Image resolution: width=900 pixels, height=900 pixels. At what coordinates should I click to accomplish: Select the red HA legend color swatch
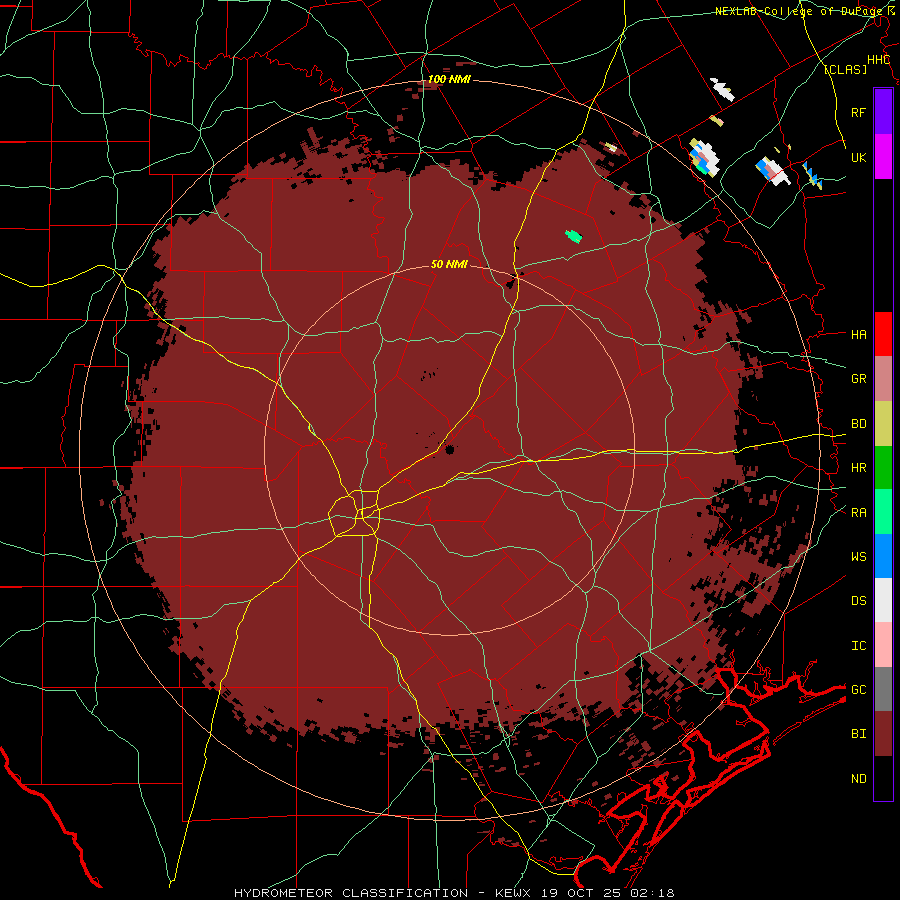coord(883,334)
